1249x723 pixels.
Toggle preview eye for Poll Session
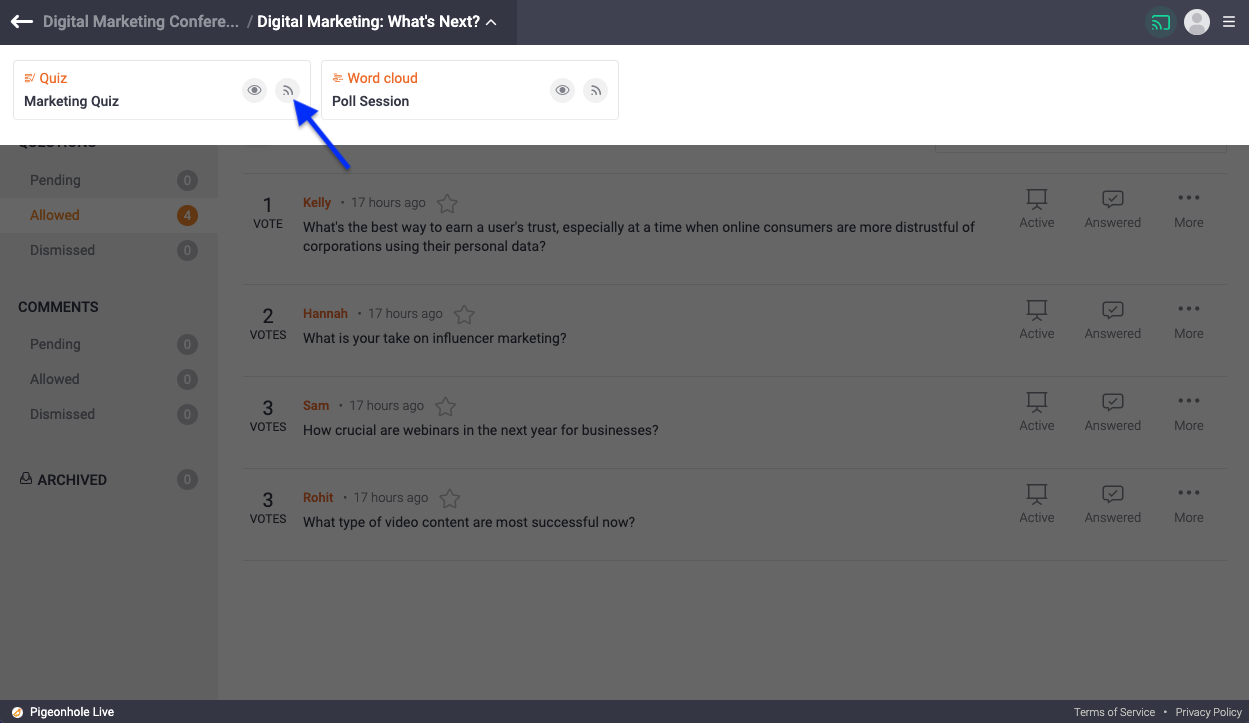(563, 91)
